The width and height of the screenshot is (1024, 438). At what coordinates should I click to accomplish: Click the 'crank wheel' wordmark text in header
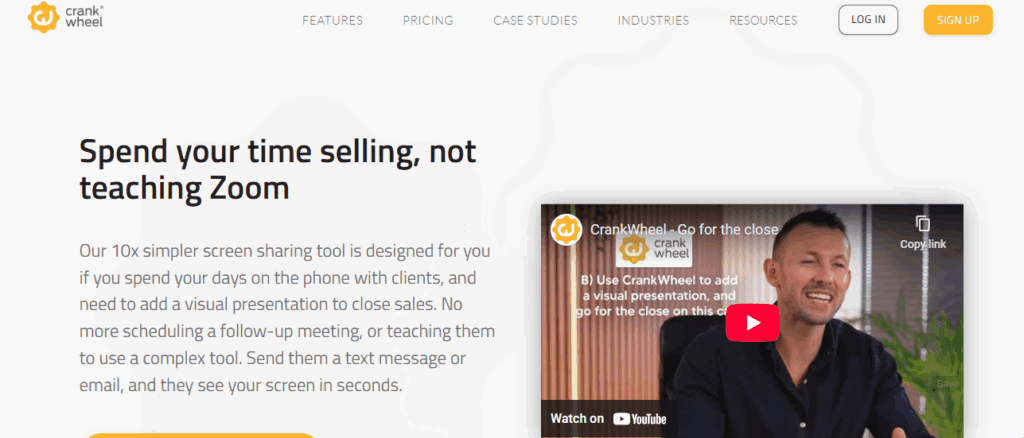pyautogui.click(x=85, y=16)
